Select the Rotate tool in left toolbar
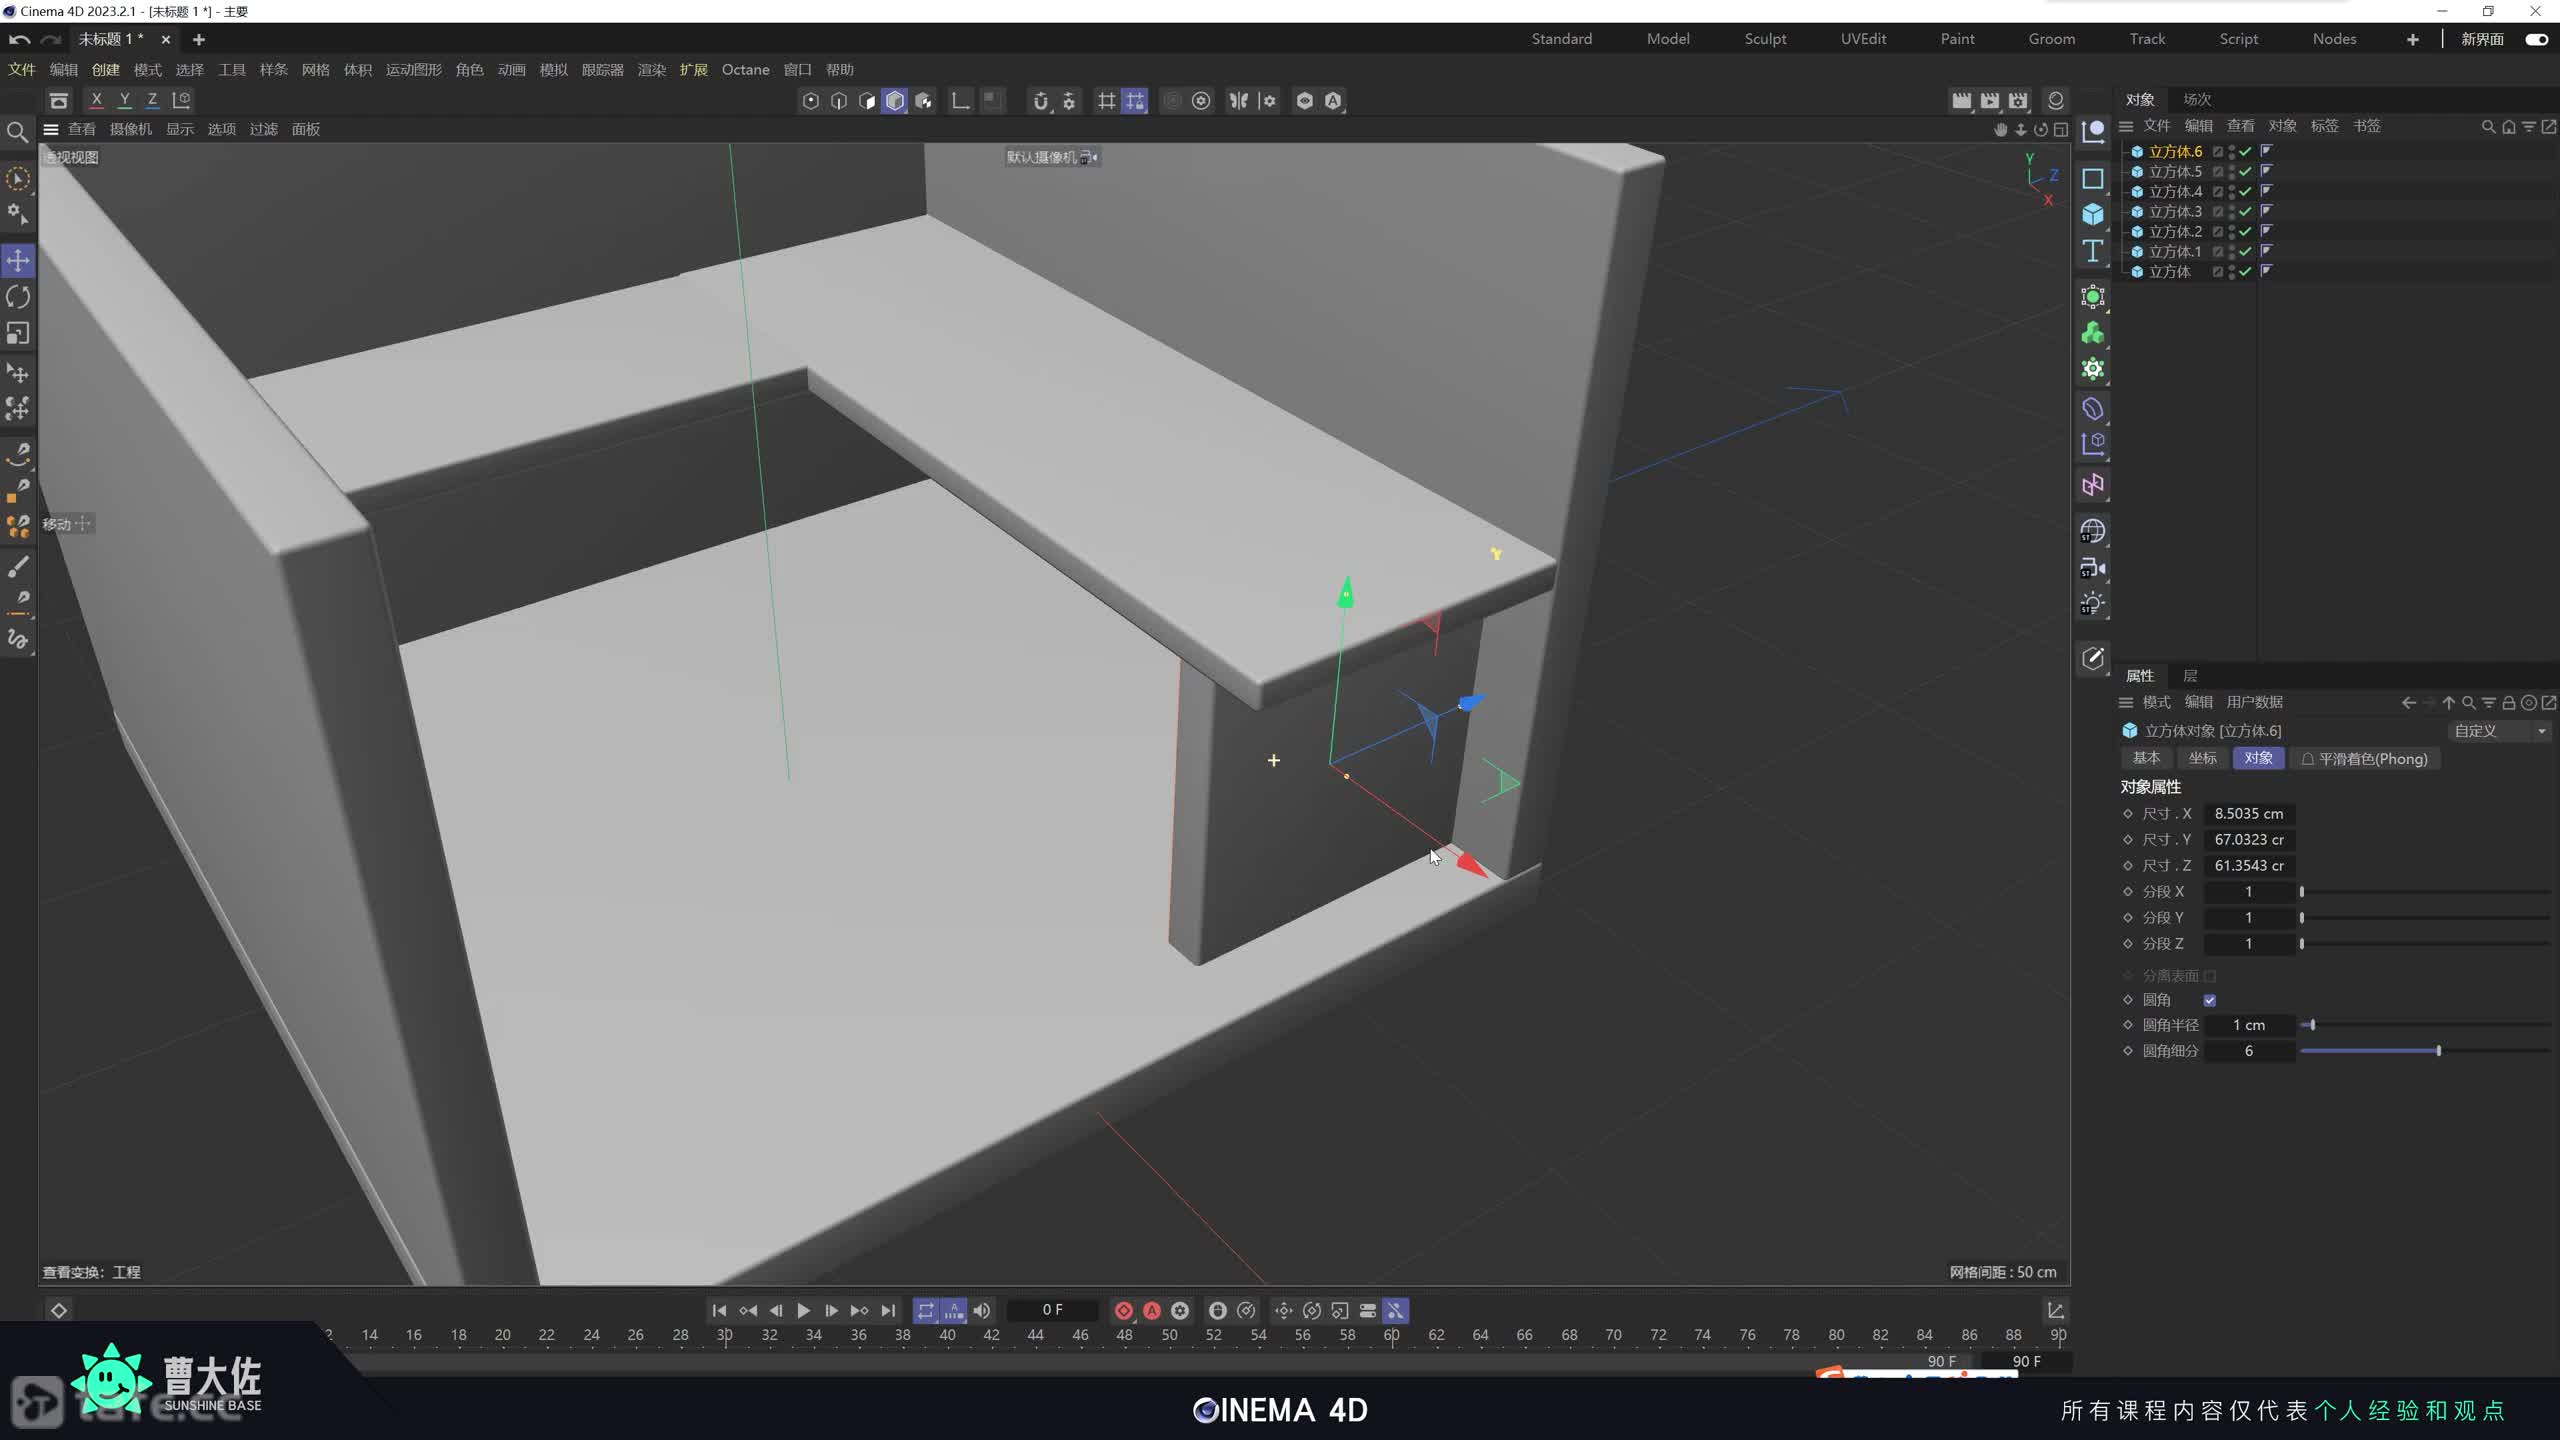Screen dimensions: 2560x1440 (x=18, y=297)
